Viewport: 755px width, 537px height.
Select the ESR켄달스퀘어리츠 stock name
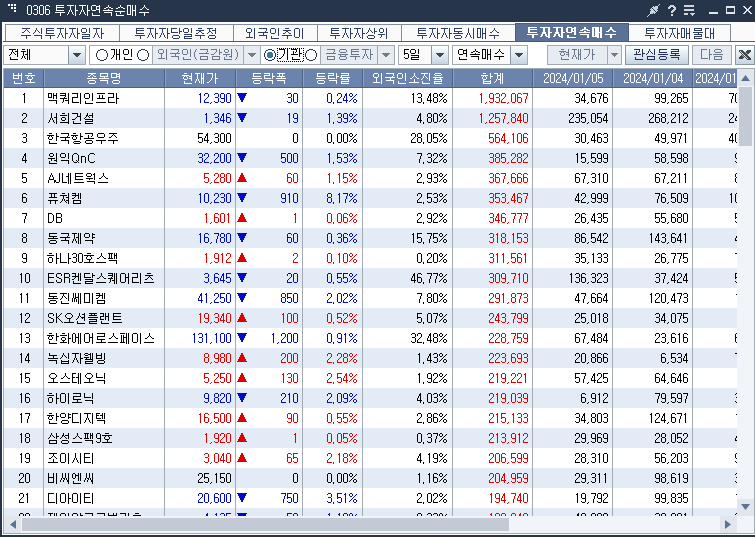coord(101,278)
